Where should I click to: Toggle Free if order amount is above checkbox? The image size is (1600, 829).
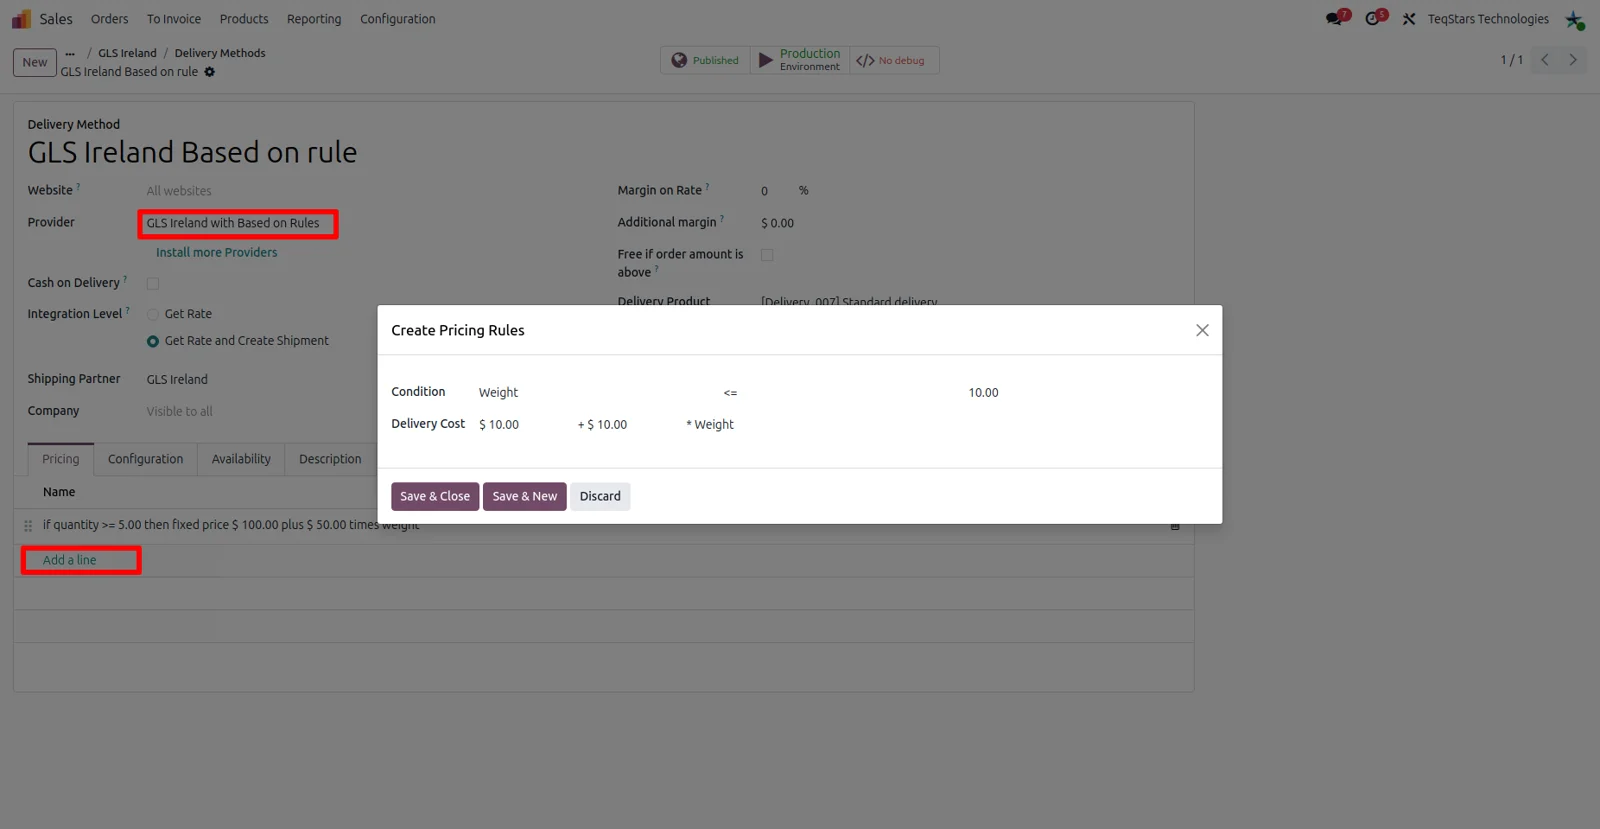(x=767, y=255)
